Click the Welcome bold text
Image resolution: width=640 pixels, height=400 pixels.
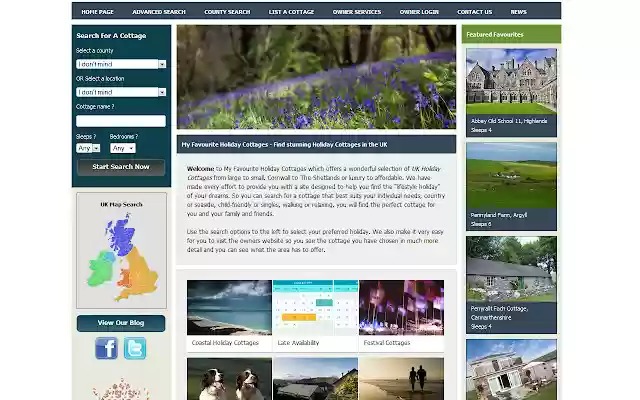coord(200,169)
